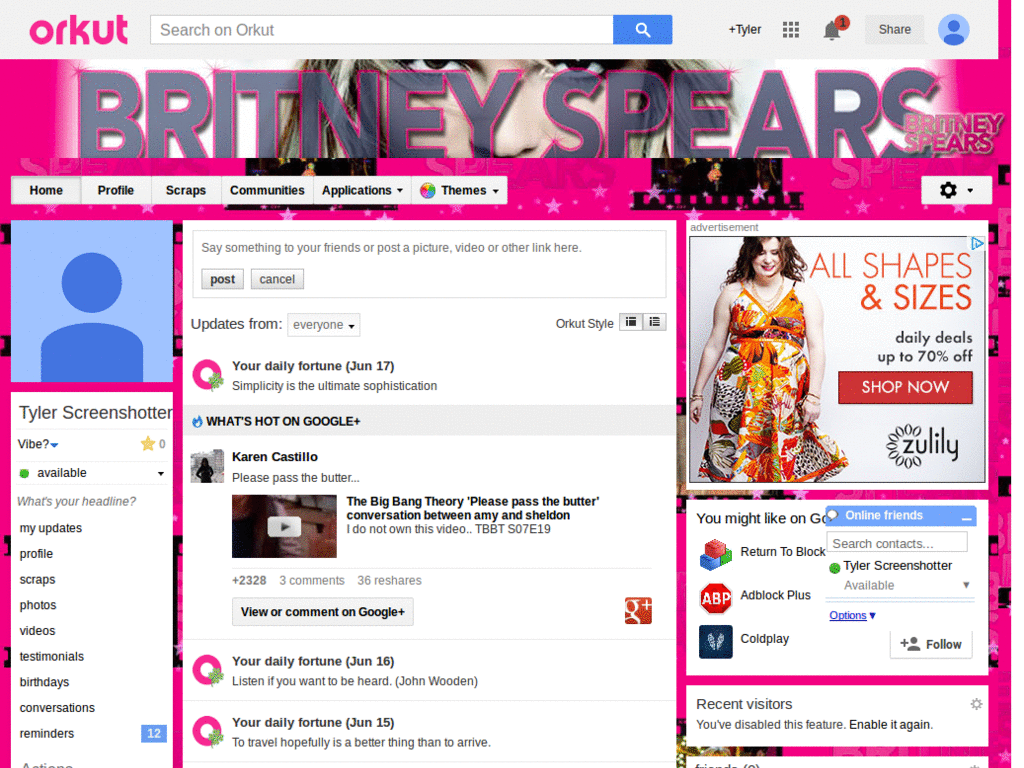This screenshot has width=1024, height=768.
Task: Click the Recent visitors gear icon
Action: pyautogui.click(x=976, y=704)
